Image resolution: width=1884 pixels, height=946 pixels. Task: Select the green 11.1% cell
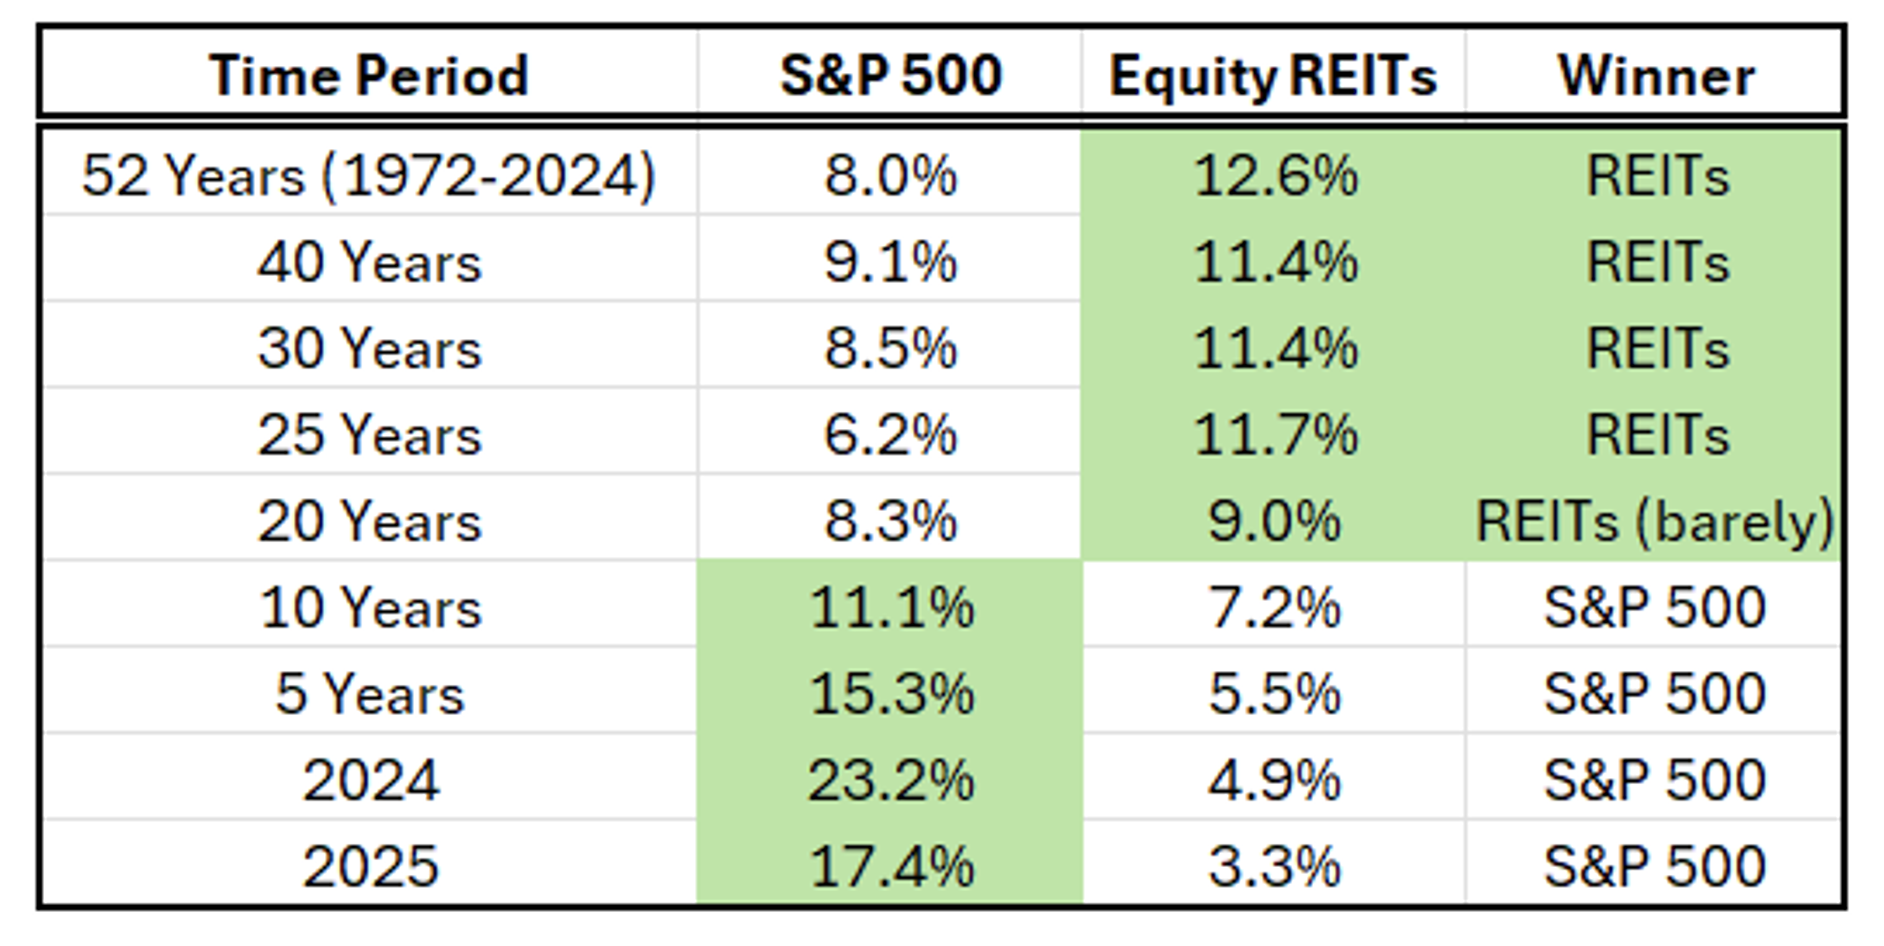[x=890, y=607]
